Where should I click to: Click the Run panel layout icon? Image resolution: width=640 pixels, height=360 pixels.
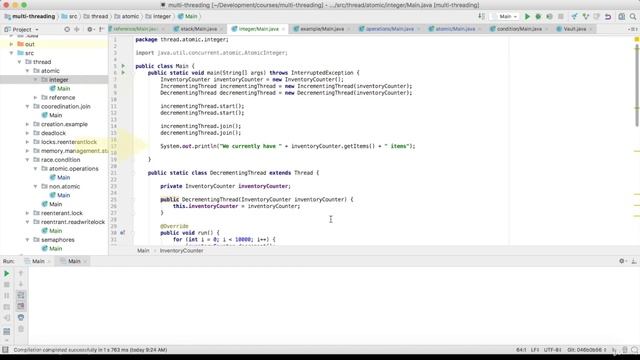point(7,331)
